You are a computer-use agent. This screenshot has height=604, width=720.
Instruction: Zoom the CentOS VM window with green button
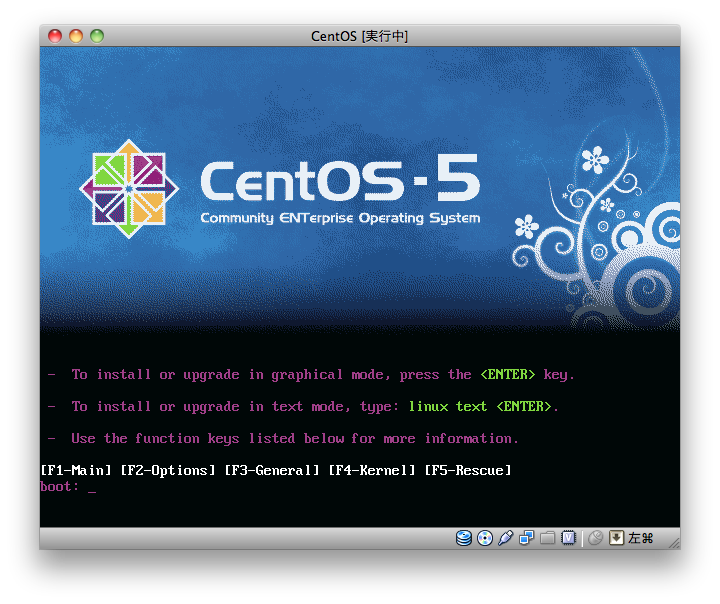[97, 36]
